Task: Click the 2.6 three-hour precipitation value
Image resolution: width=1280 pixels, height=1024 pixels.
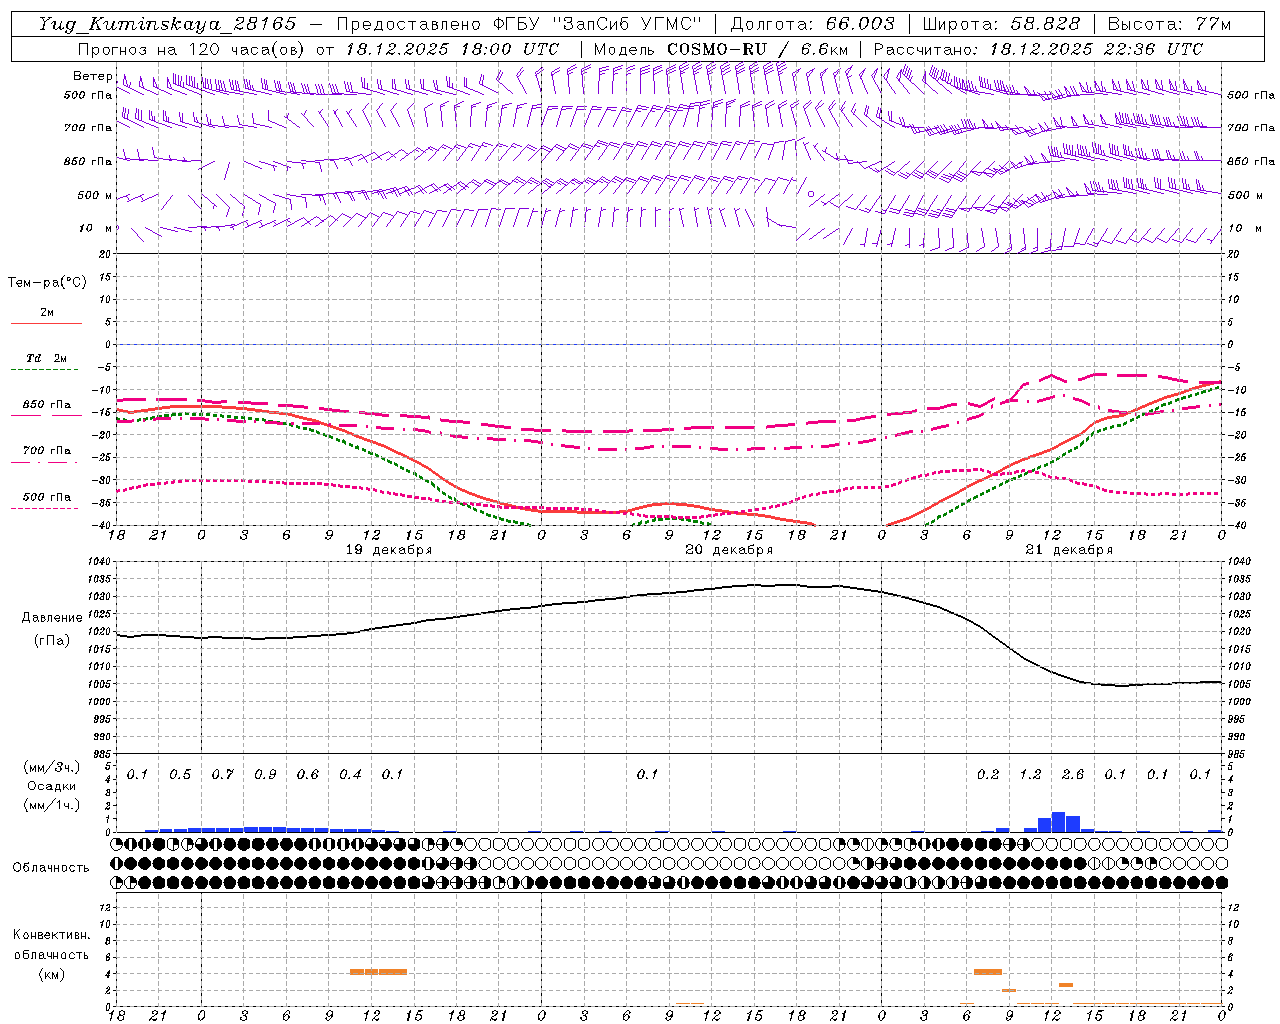Action: point(1073,775)
